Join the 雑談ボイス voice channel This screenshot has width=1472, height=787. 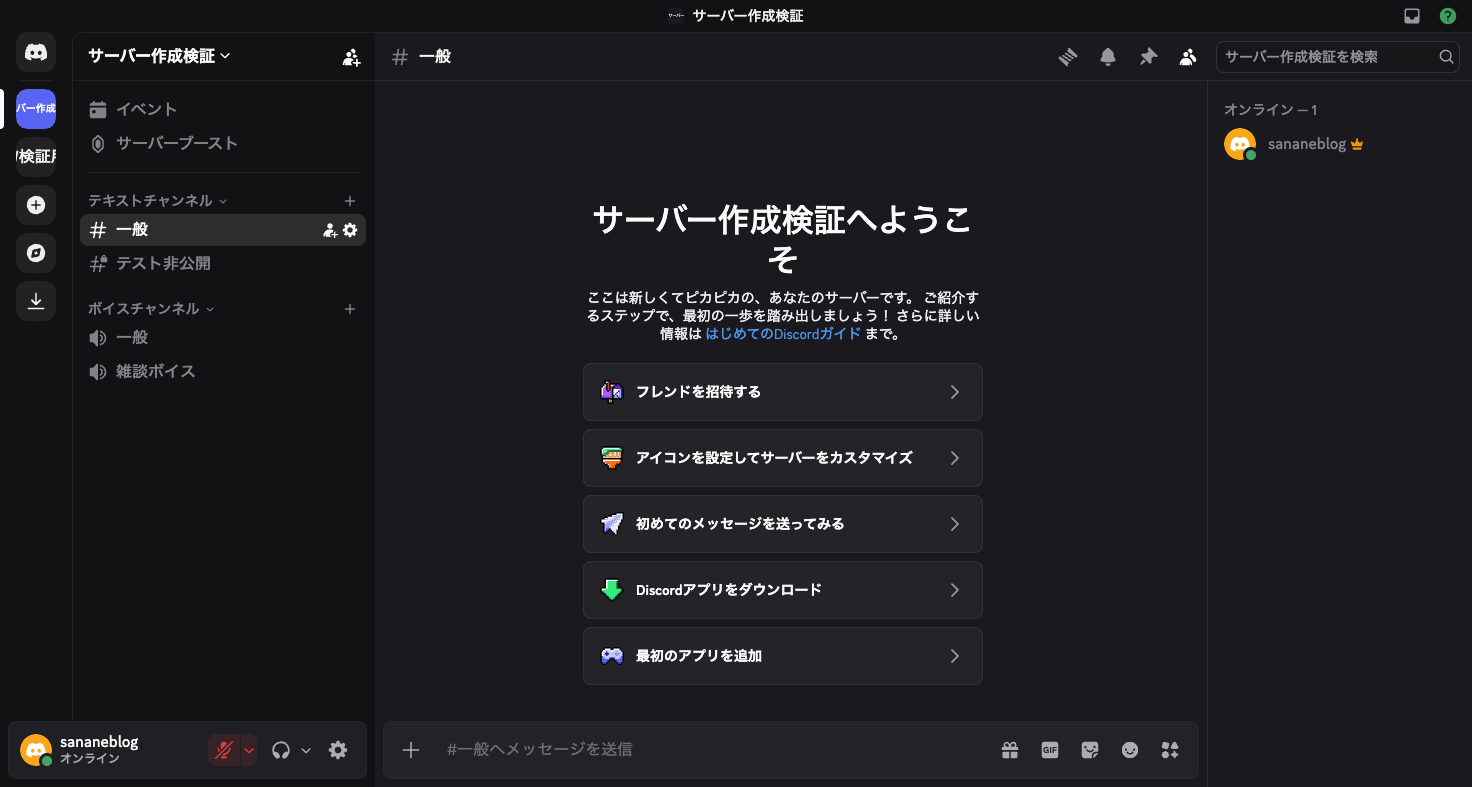(223, 372)
